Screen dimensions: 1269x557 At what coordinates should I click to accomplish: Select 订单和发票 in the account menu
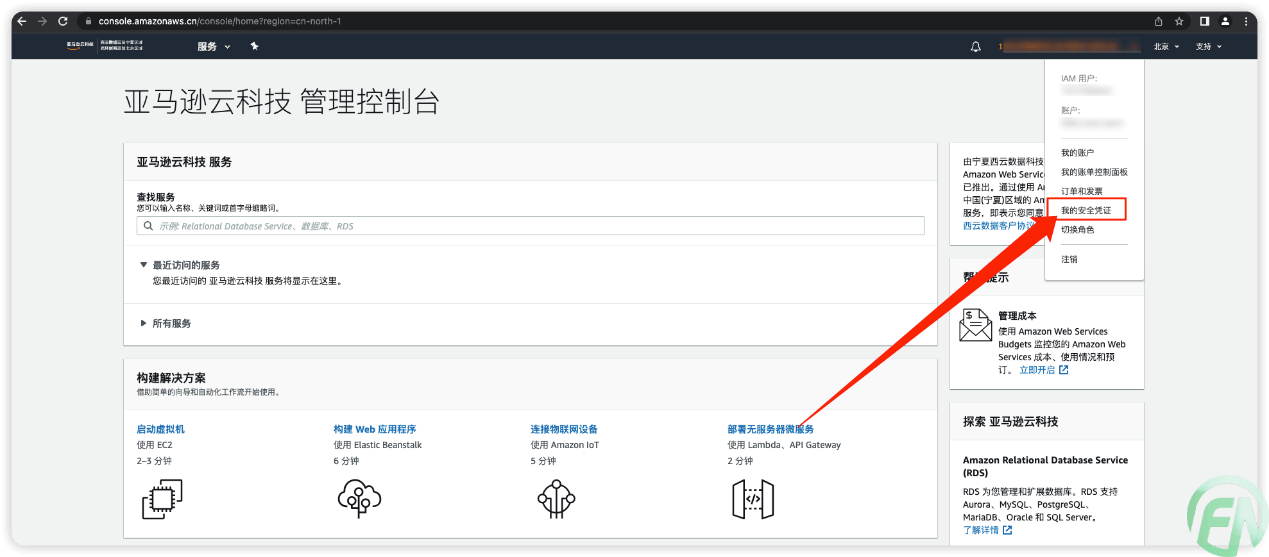click(x=1082, y=191)
